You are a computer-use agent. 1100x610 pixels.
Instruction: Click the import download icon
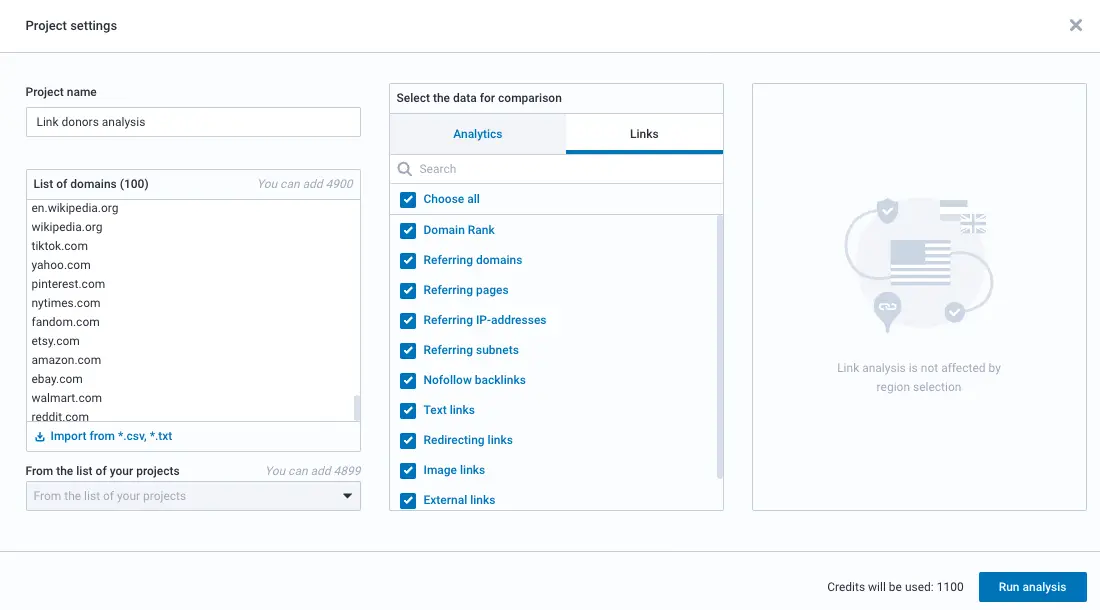coord(40,437)
